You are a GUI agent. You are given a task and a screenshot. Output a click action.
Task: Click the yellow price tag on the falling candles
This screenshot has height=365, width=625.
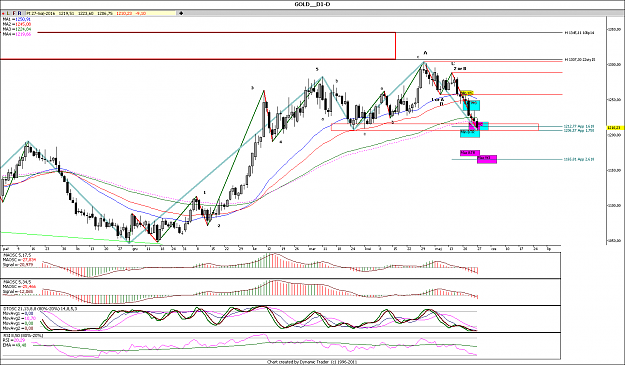coord(466,93)
